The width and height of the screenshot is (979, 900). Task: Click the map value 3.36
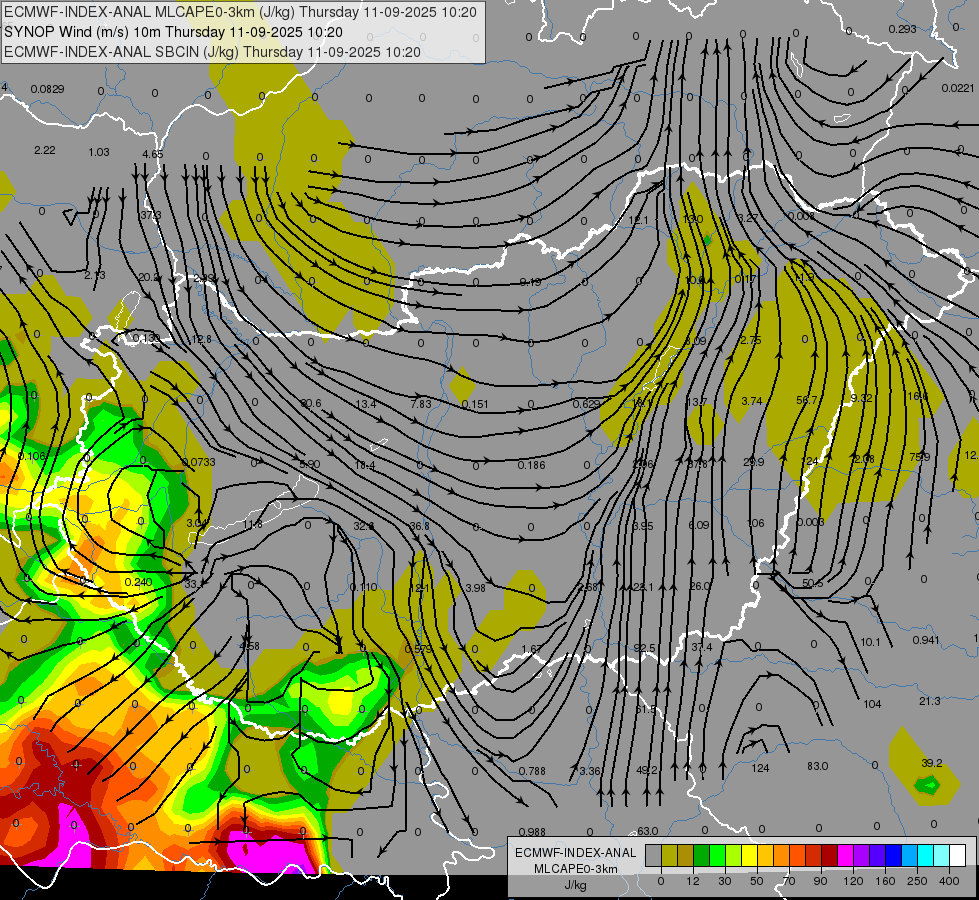[x=589, y=771]
